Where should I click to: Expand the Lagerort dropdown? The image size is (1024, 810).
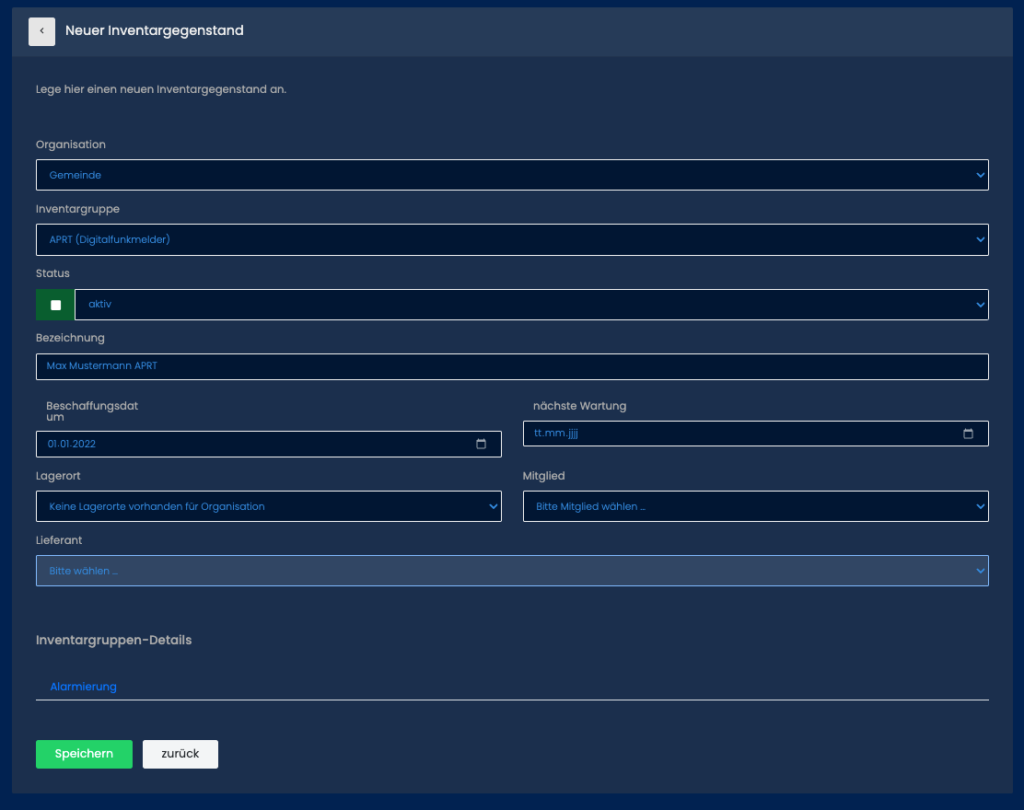click(268, 507)
